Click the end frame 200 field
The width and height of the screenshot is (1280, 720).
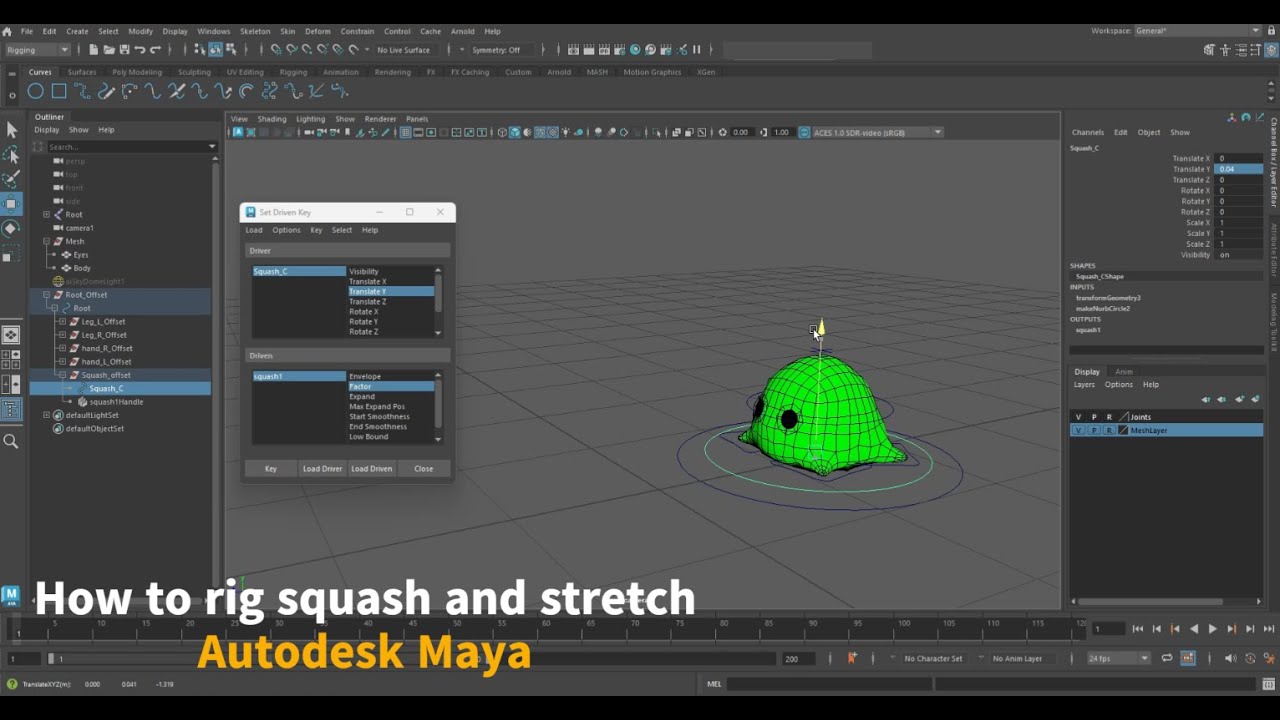point(798,658)
